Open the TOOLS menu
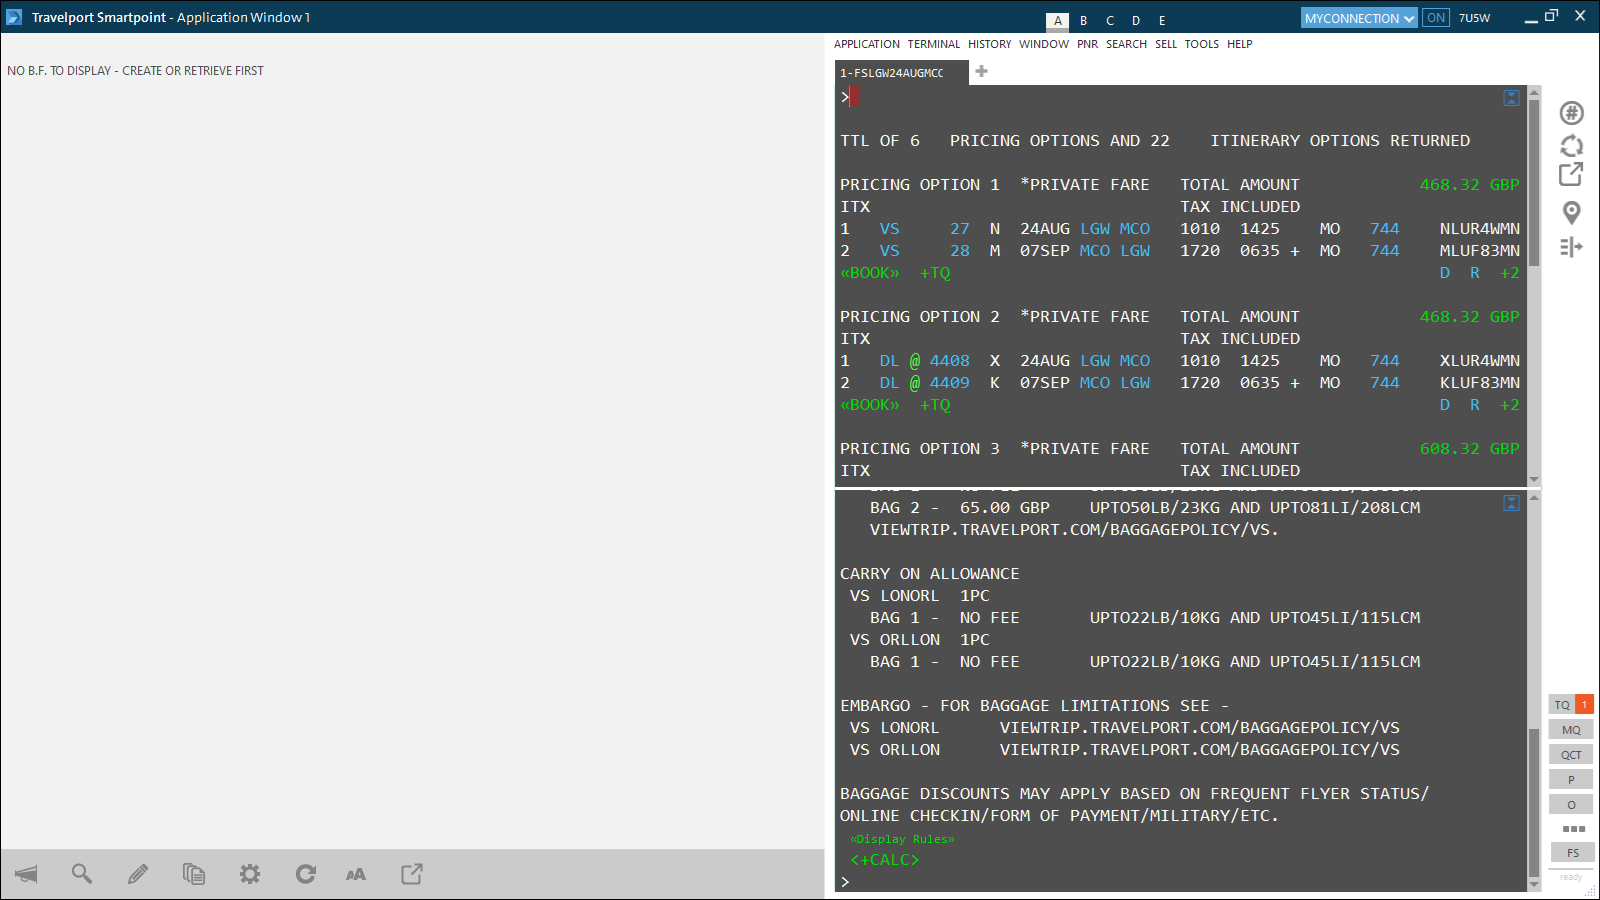The image size is (1600, 900). pyautogui.click(x=1202, y=44)
